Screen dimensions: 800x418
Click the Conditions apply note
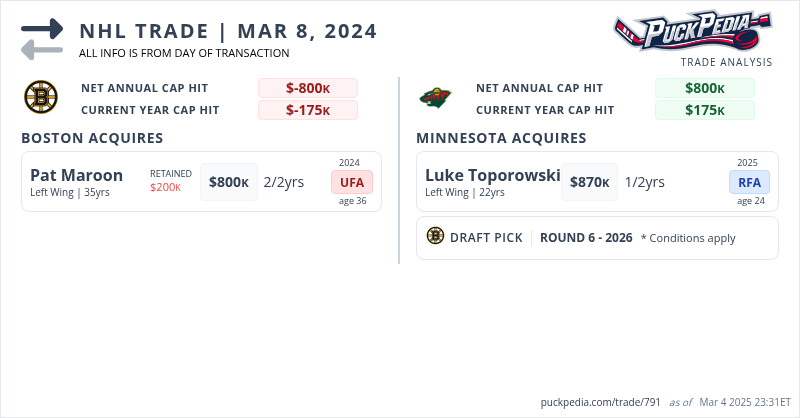coord(688,238)
